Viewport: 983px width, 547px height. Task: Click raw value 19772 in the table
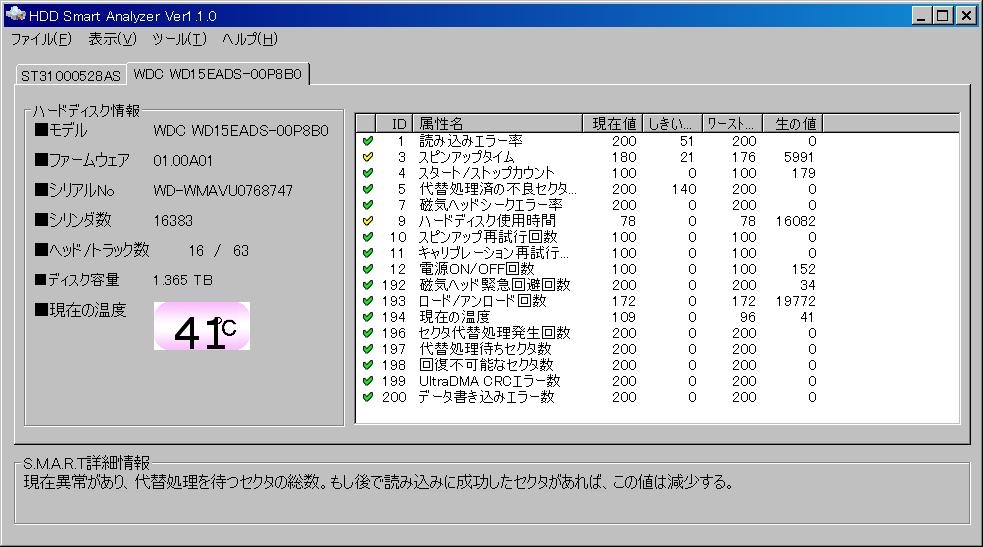coord(796,301)
